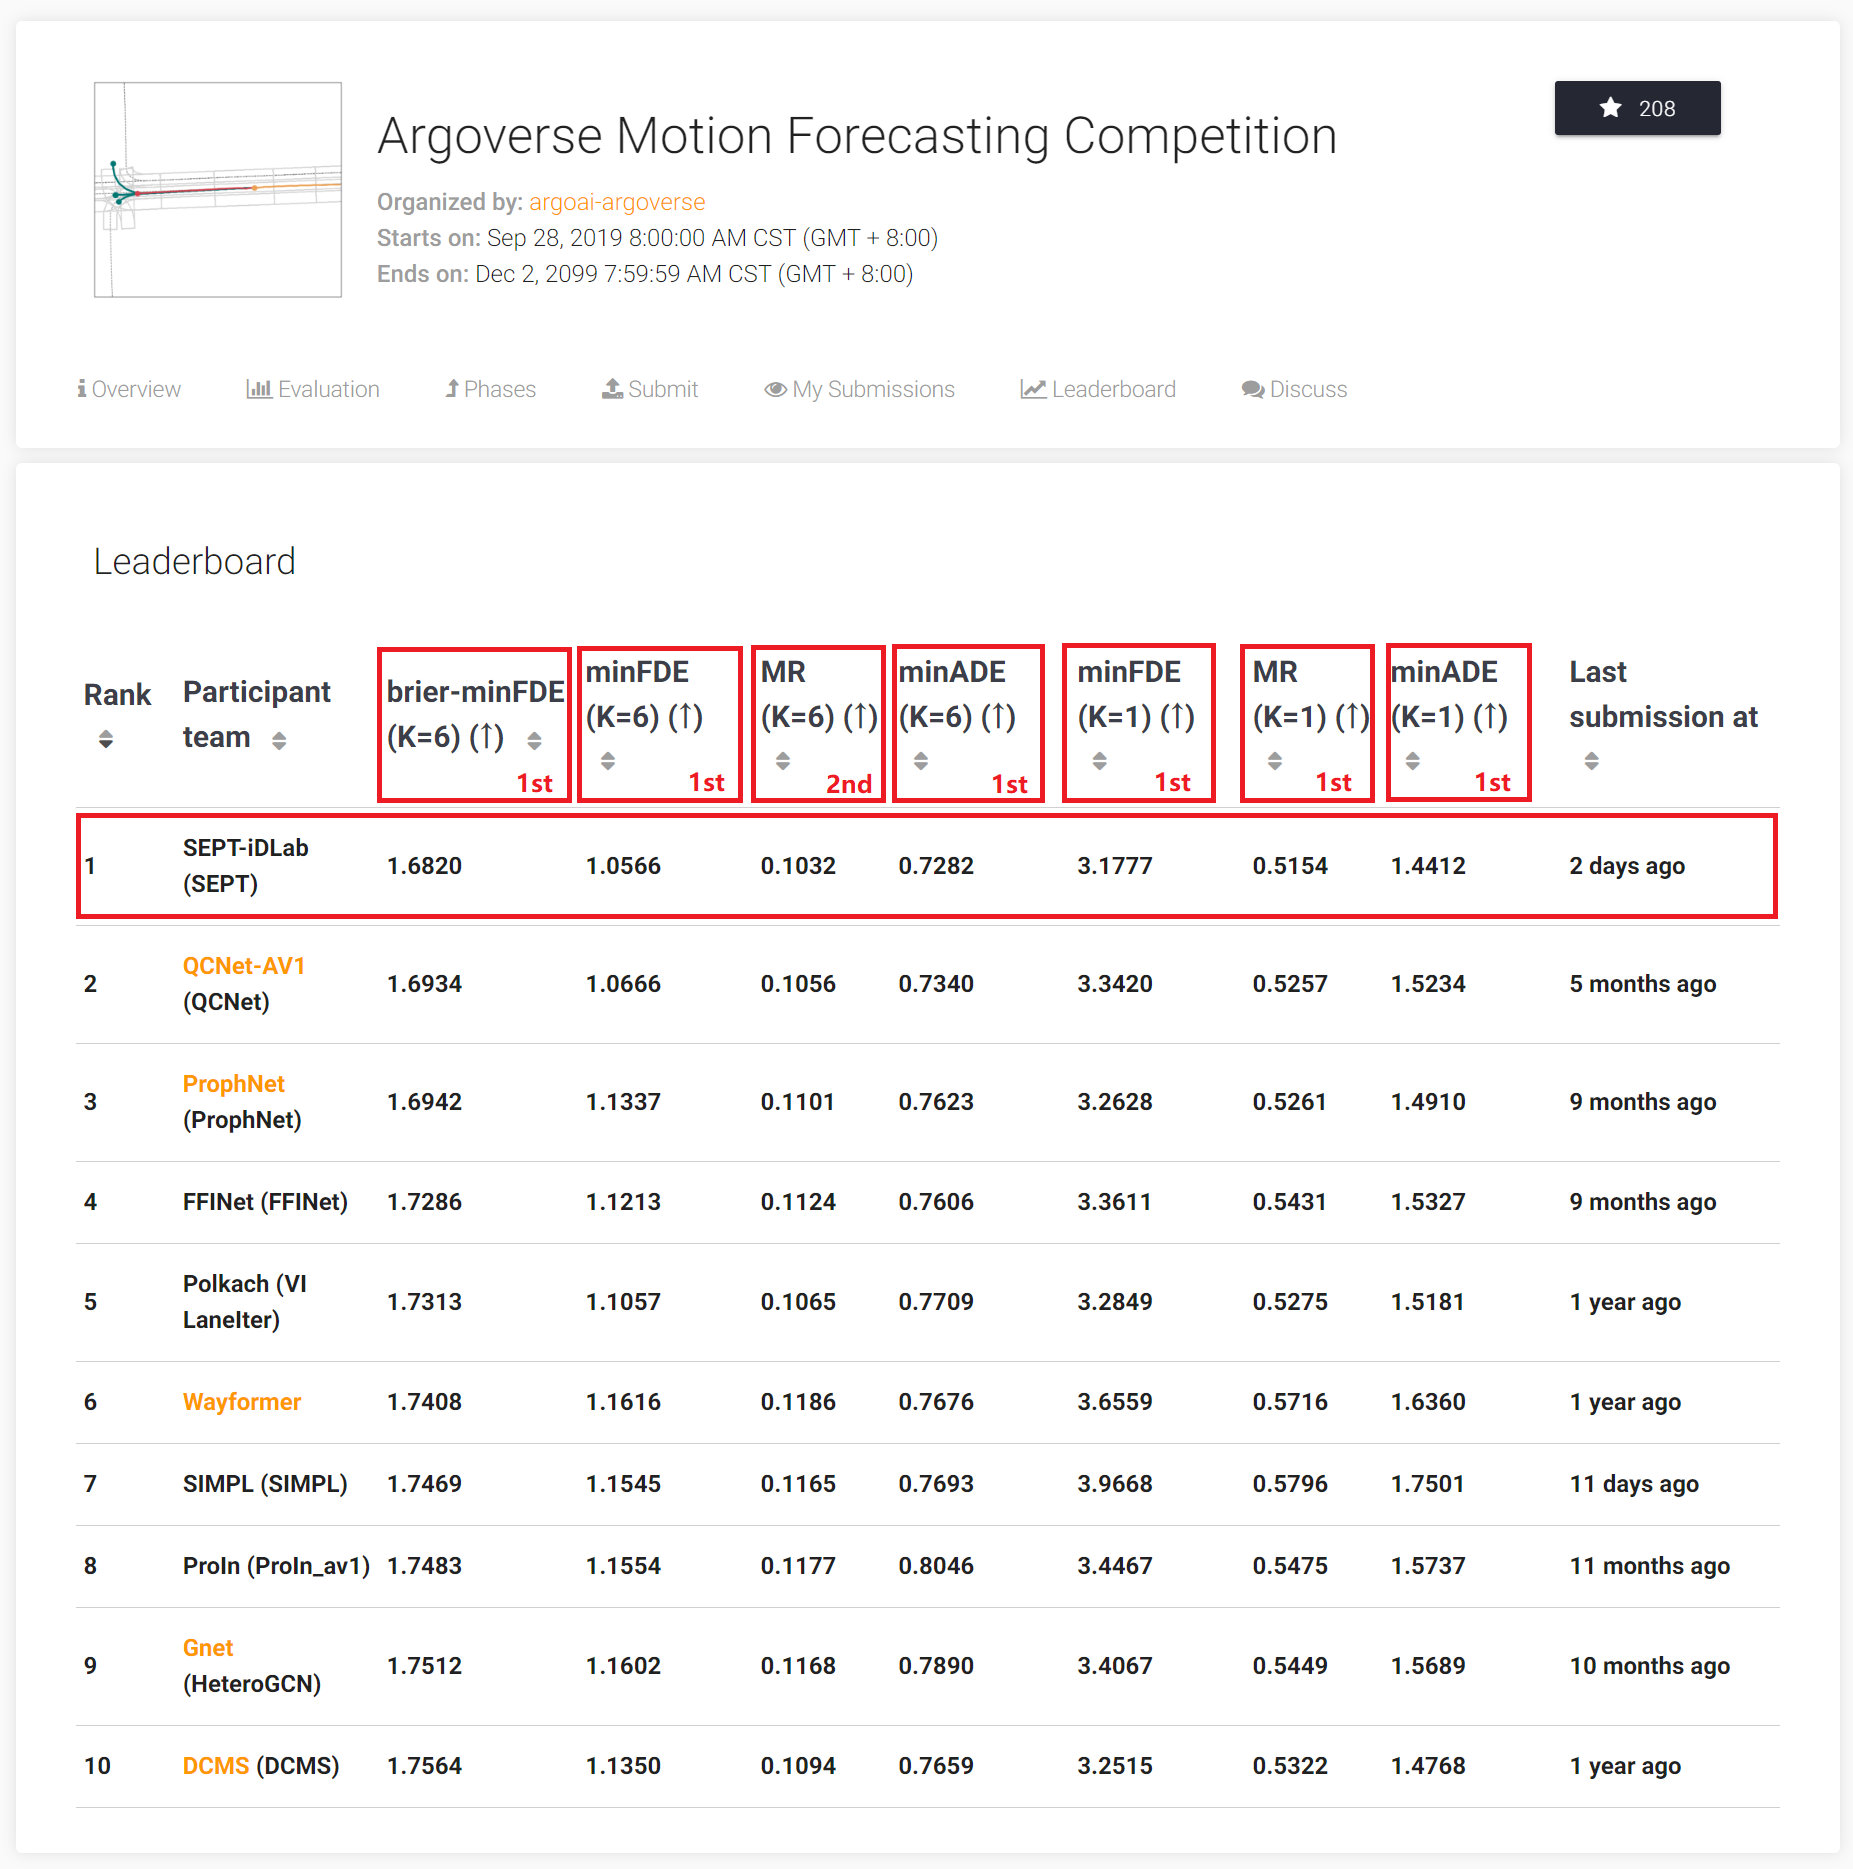The image size is (1853, 1869).
Task: Click the competition trajectory thumbnail image
Action: [218, 190]
